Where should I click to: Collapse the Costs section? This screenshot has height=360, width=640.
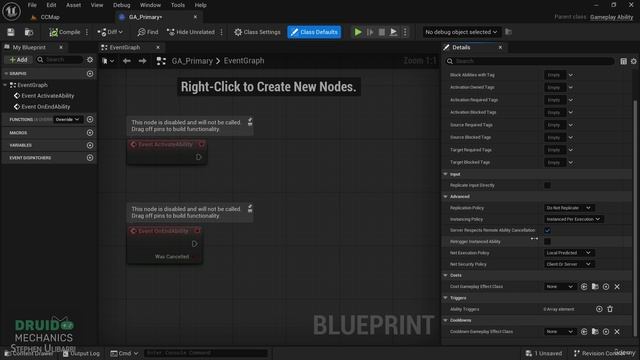[x=446, y=275]
